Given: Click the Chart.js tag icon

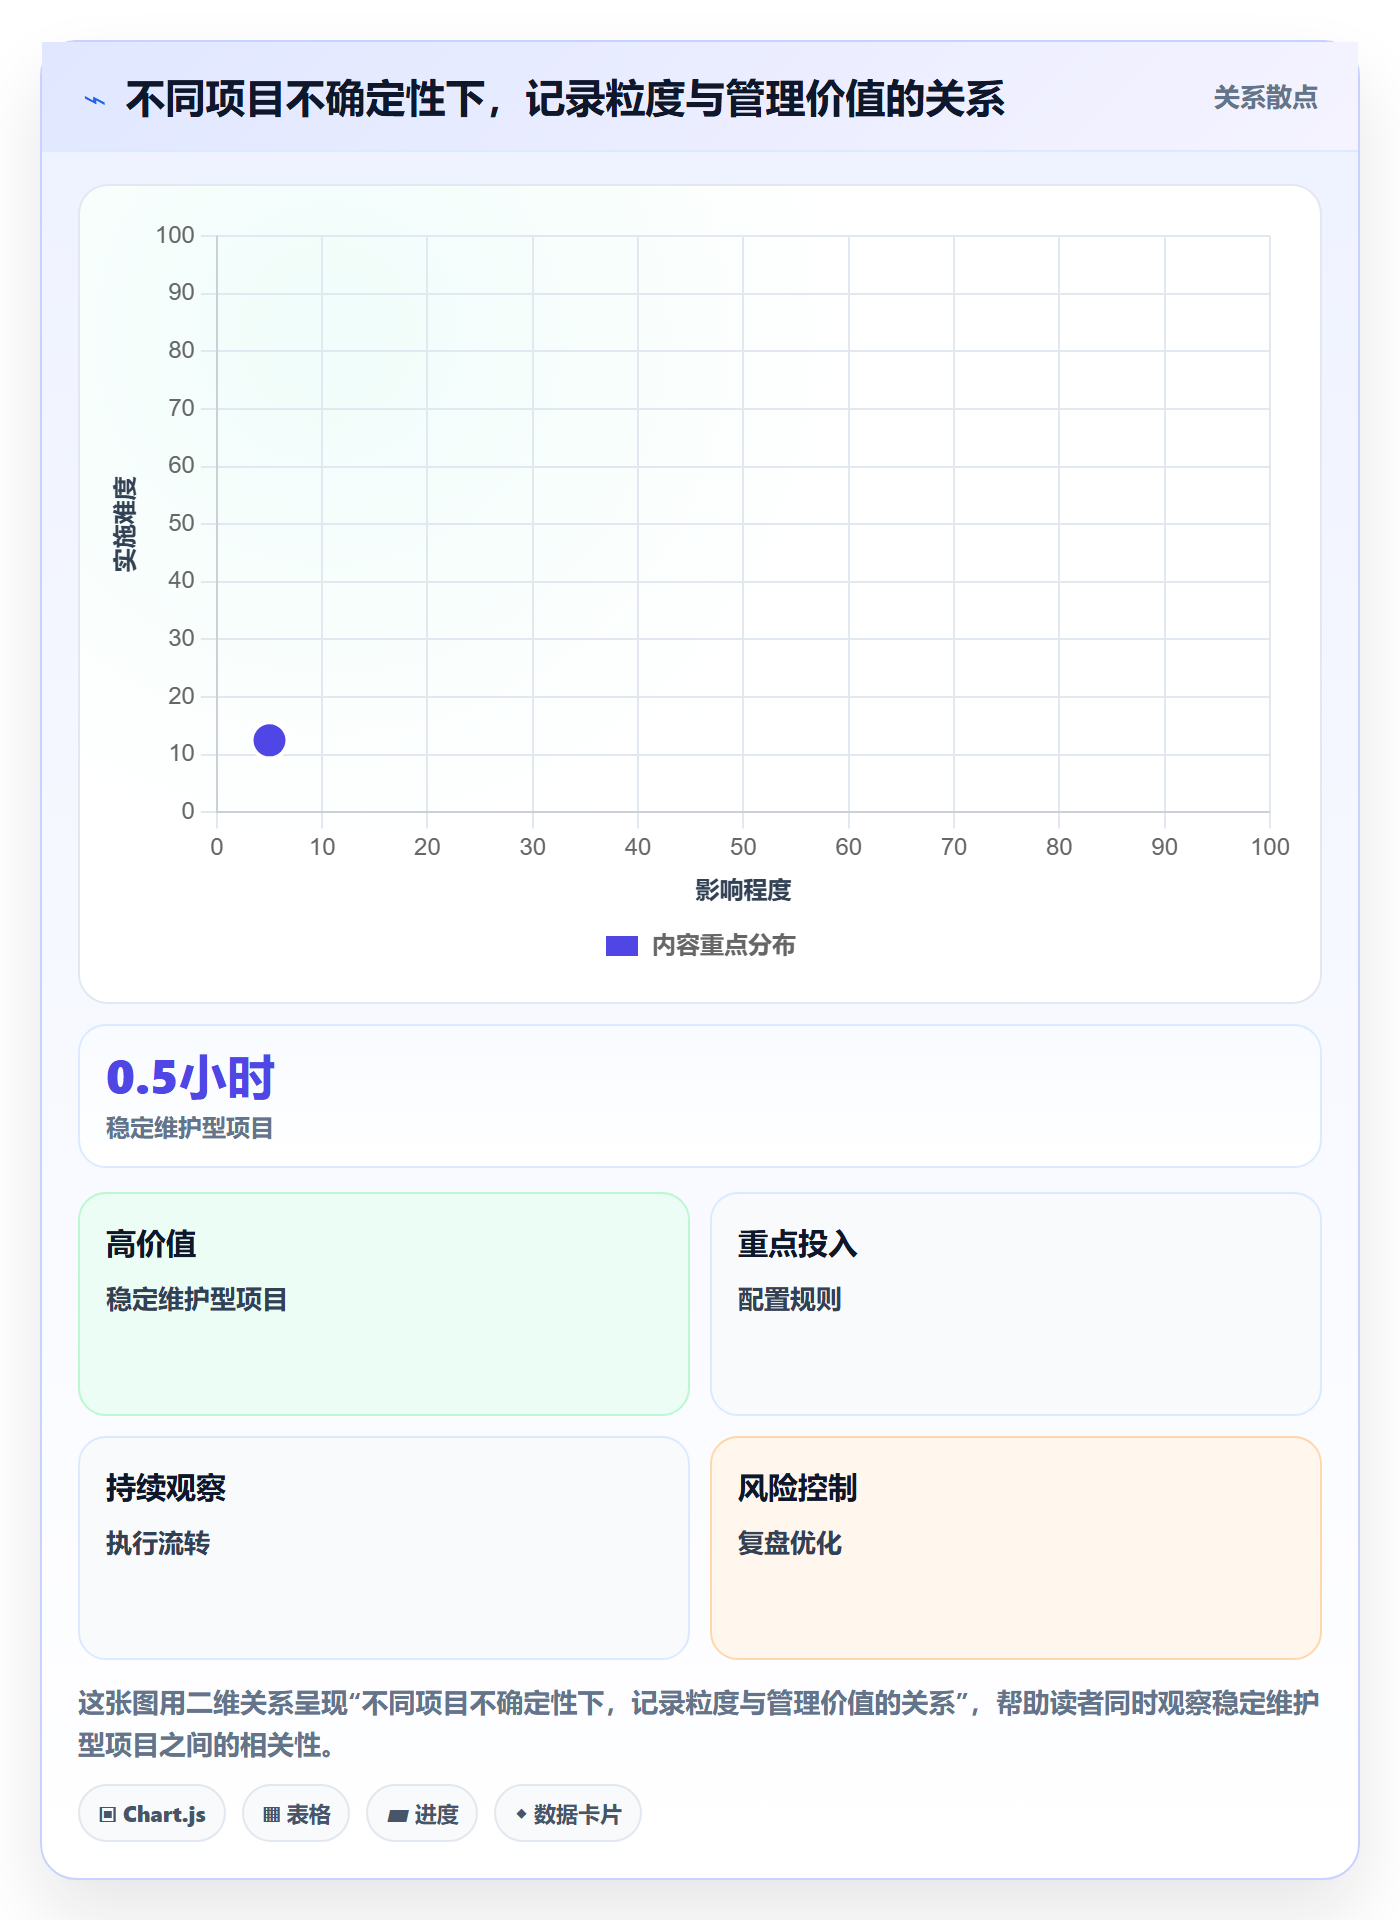Looking at the screenshot, I should 108,1815.
